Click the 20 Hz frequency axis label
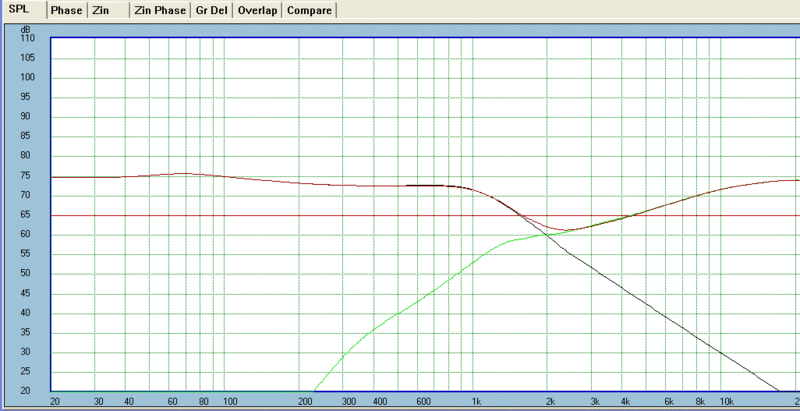The width and height of the screenshot is (800, 411). click(55, 402)
